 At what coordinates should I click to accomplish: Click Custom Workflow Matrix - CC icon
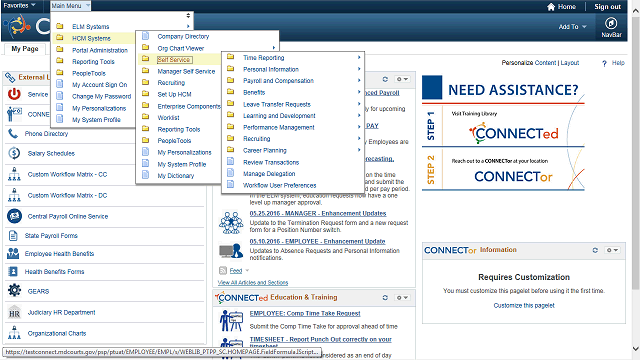click(x=14, y=174)
